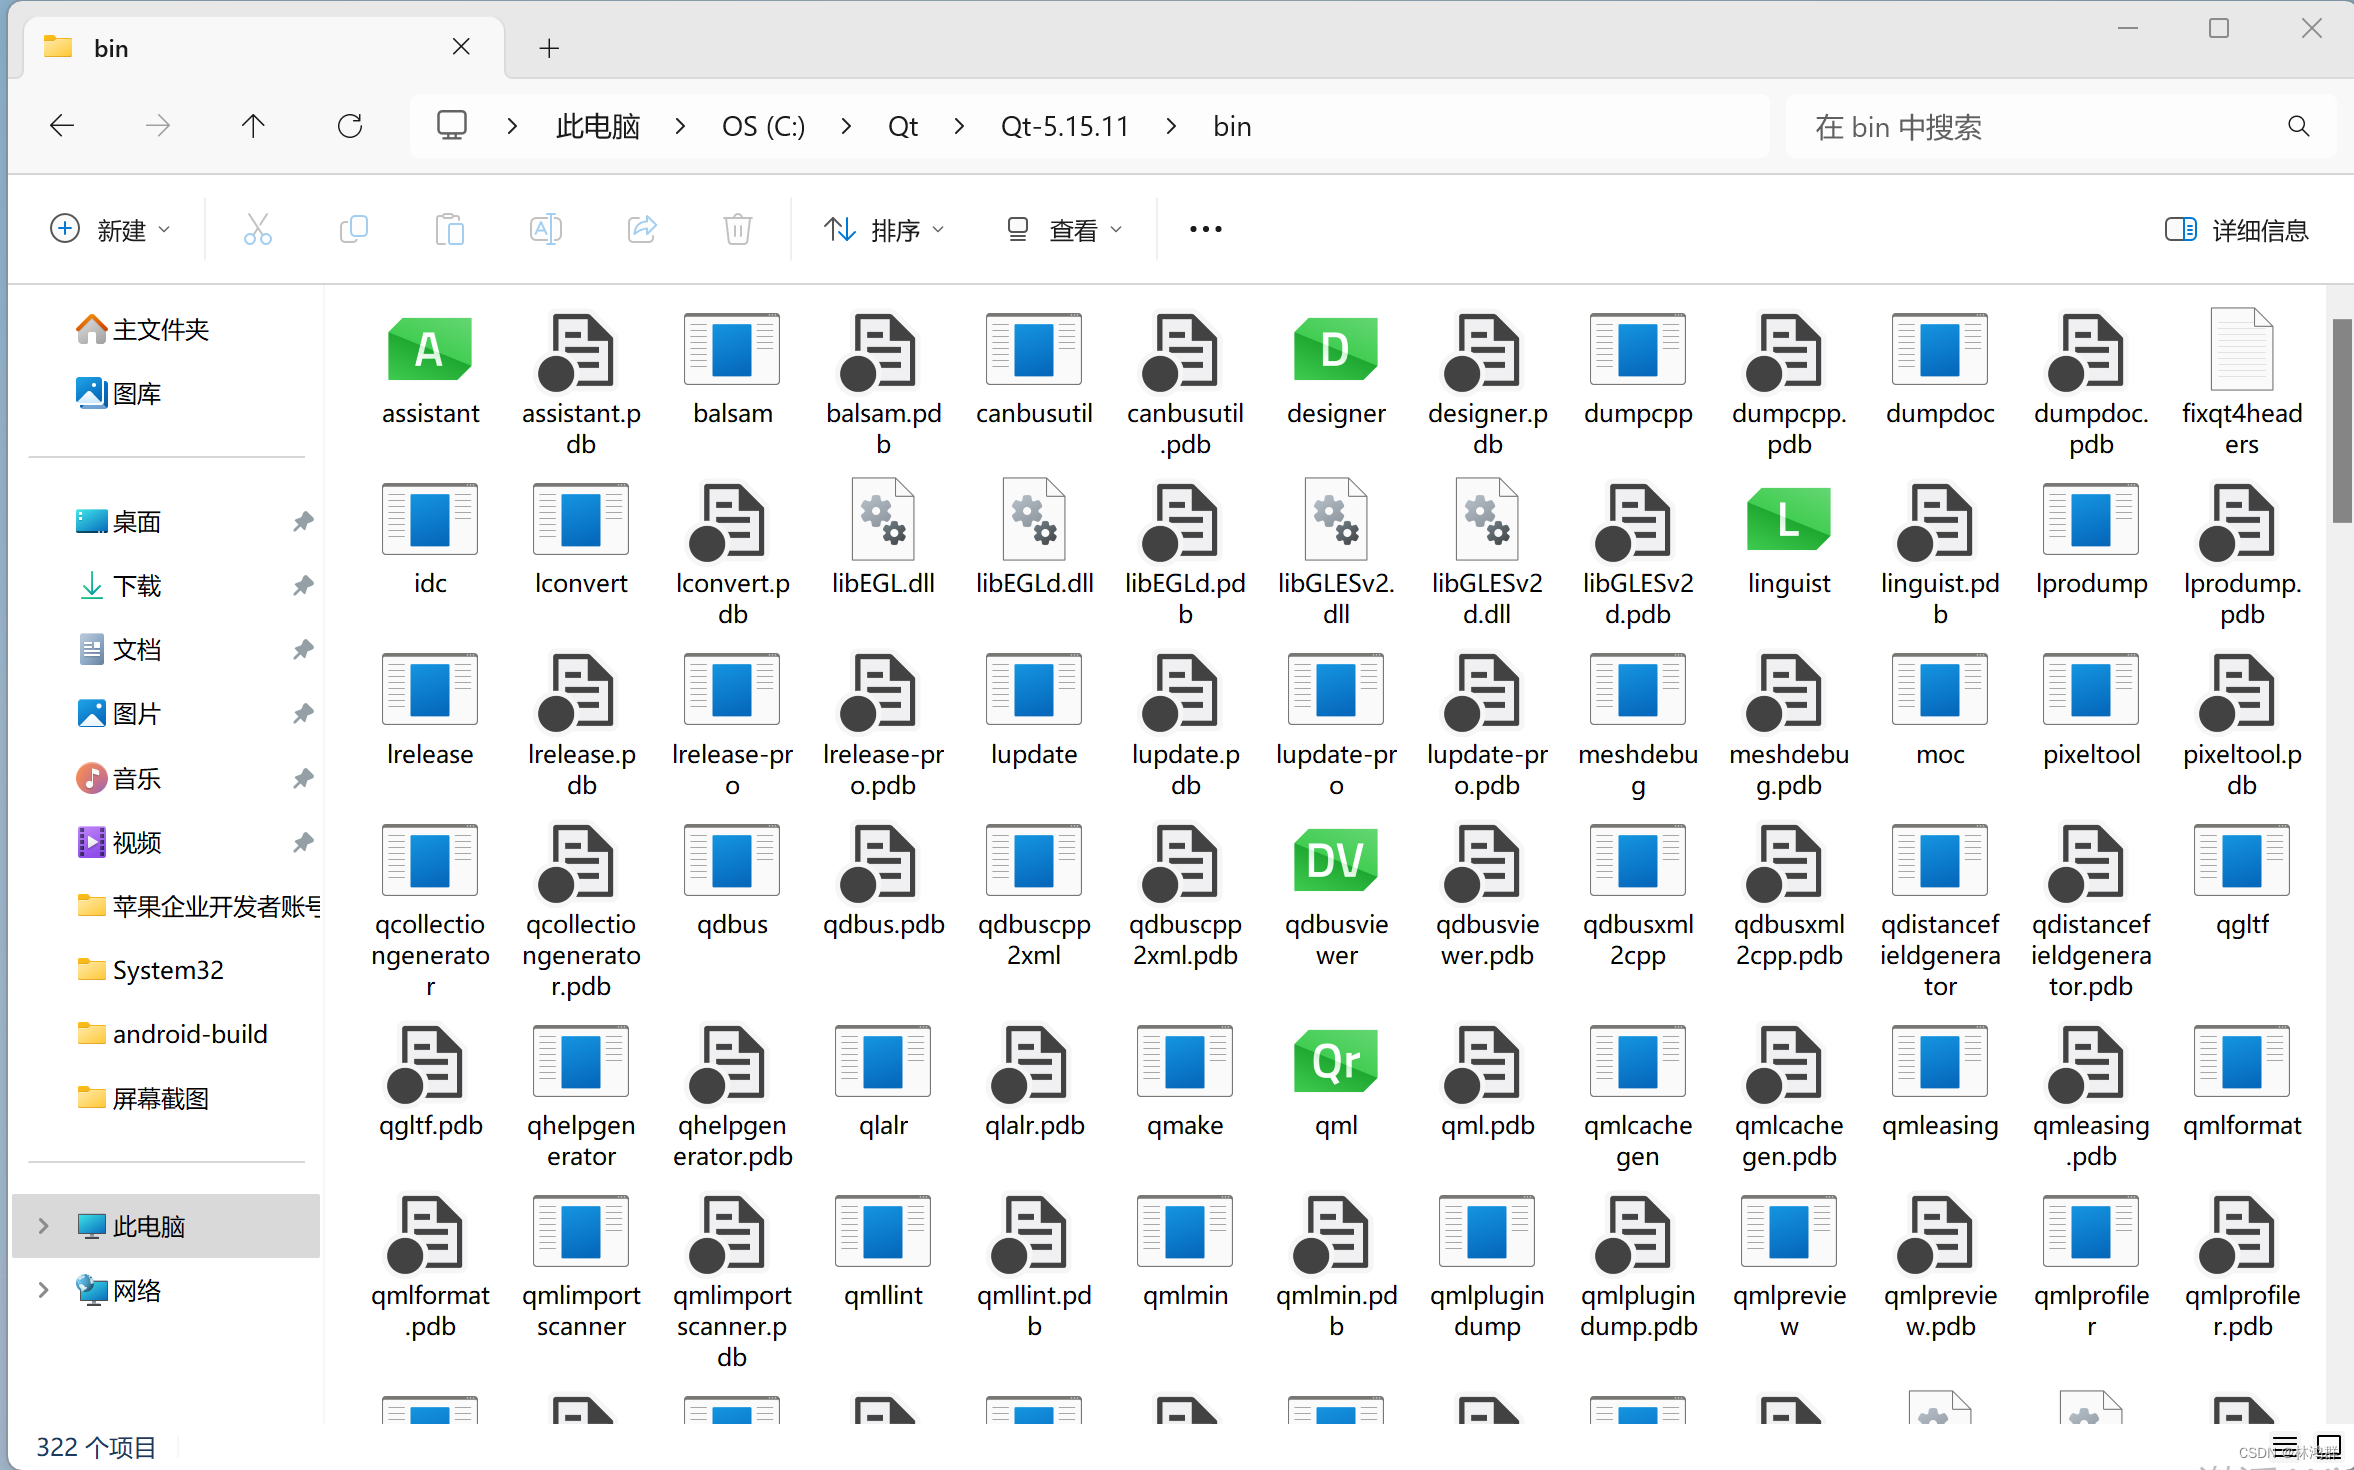Click the Copy toolbar icon
This screenshot has width=2354, height=1470.
pos(354,230)
